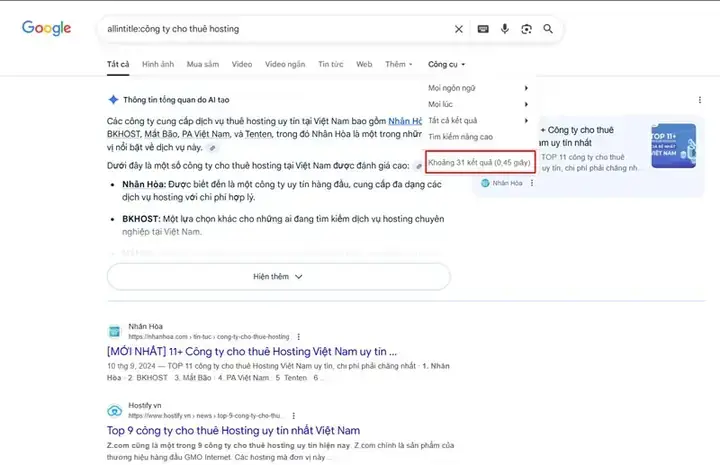The image size is (720, 465).
Task: Click the magnifier search button
Action: click(548, 29)
